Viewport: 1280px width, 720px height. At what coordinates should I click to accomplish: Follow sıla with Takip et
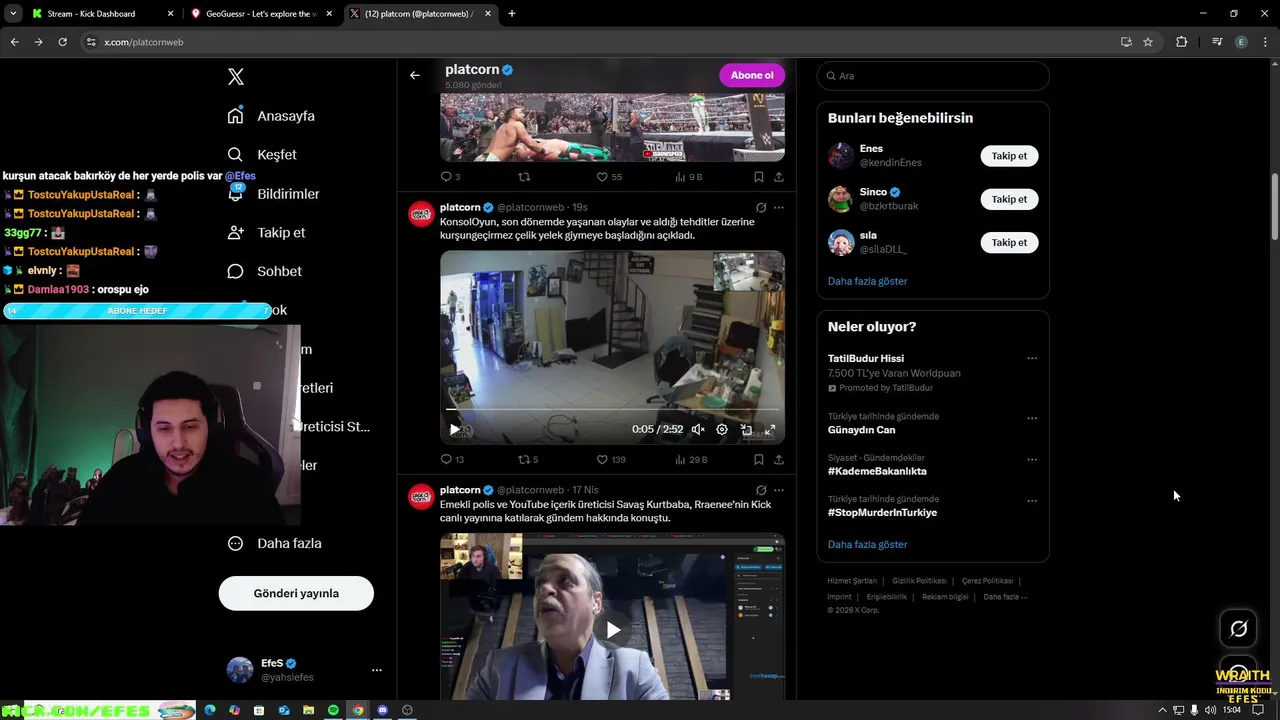pyautogui.click(x=1009, y=242)
